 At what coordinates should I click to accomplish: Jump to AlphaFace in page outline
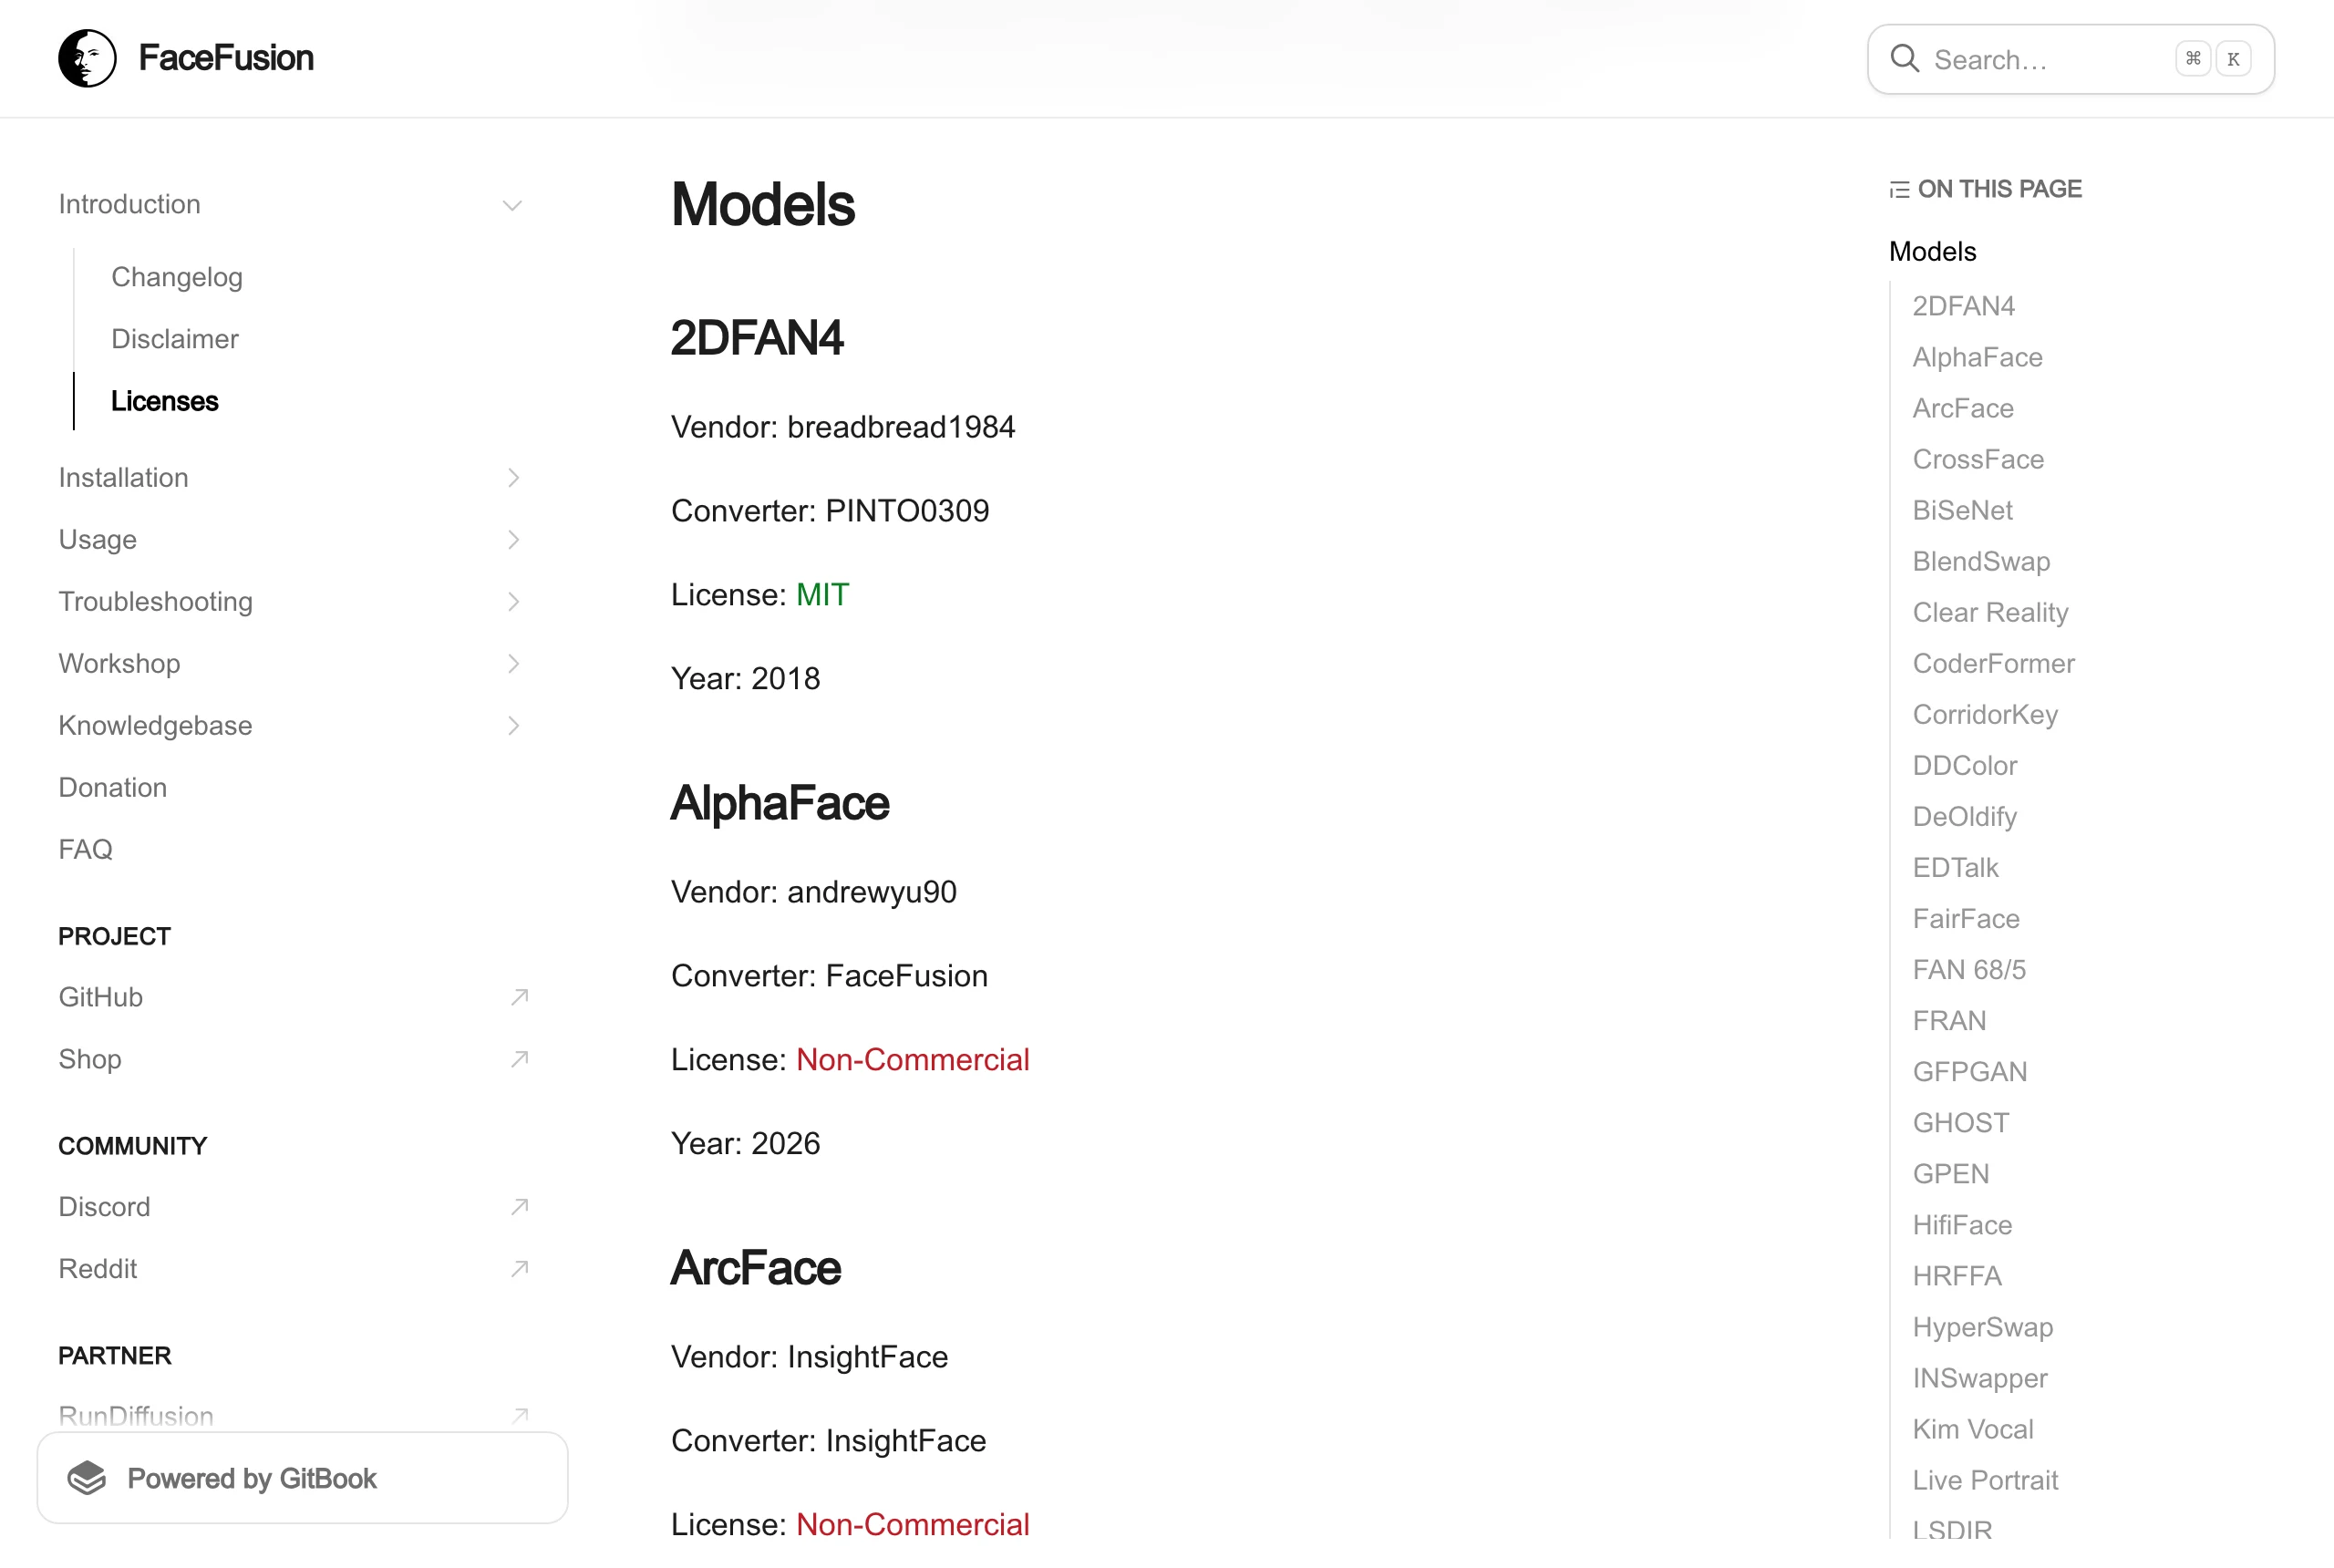click(1977, 357)
